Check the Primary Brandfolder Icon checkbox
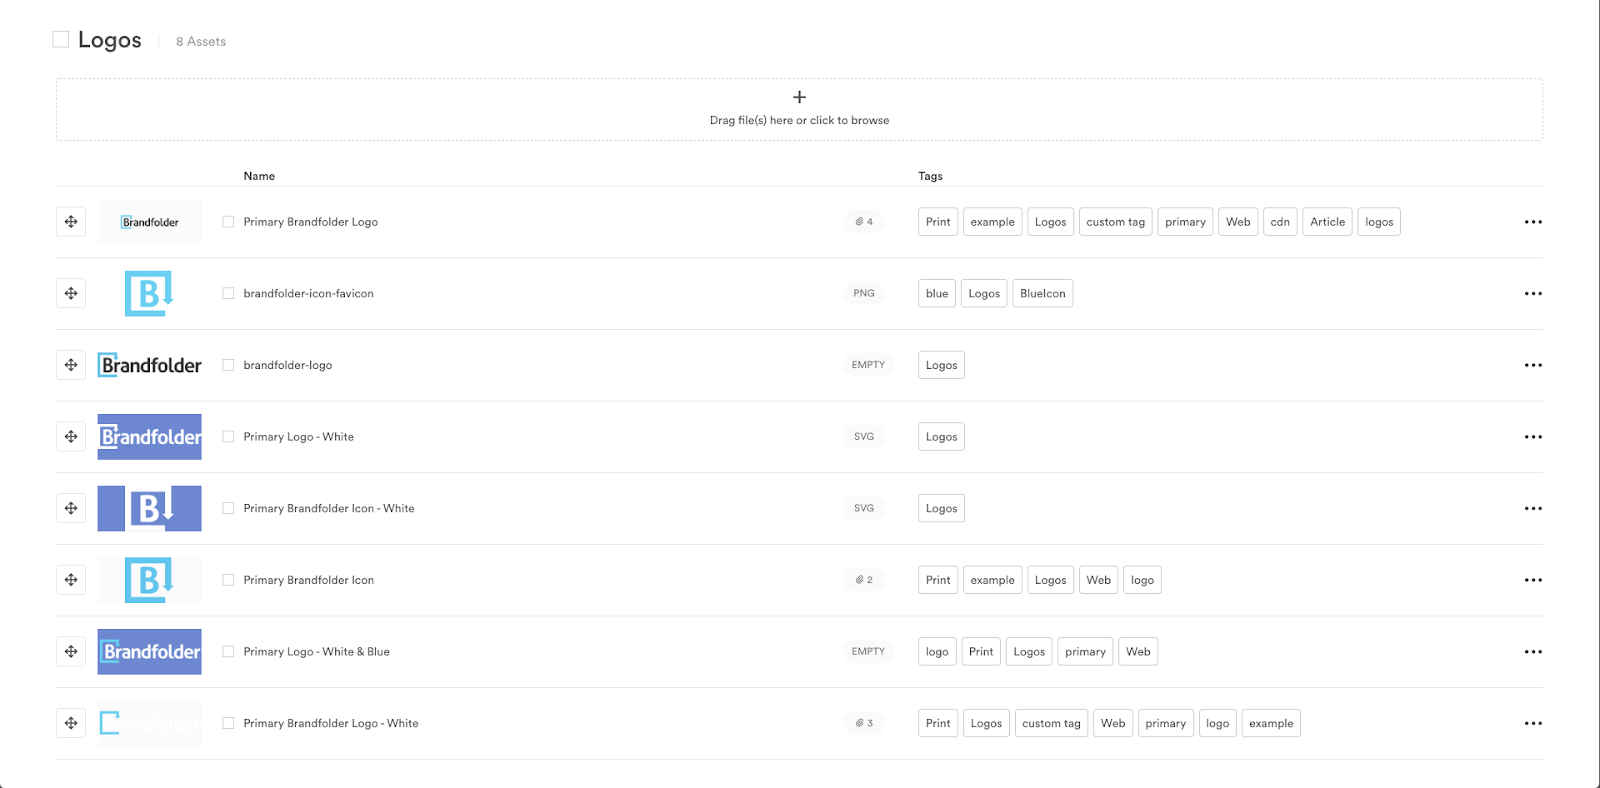The height and width of the screenshot is (788, 1600). [228, 580]
